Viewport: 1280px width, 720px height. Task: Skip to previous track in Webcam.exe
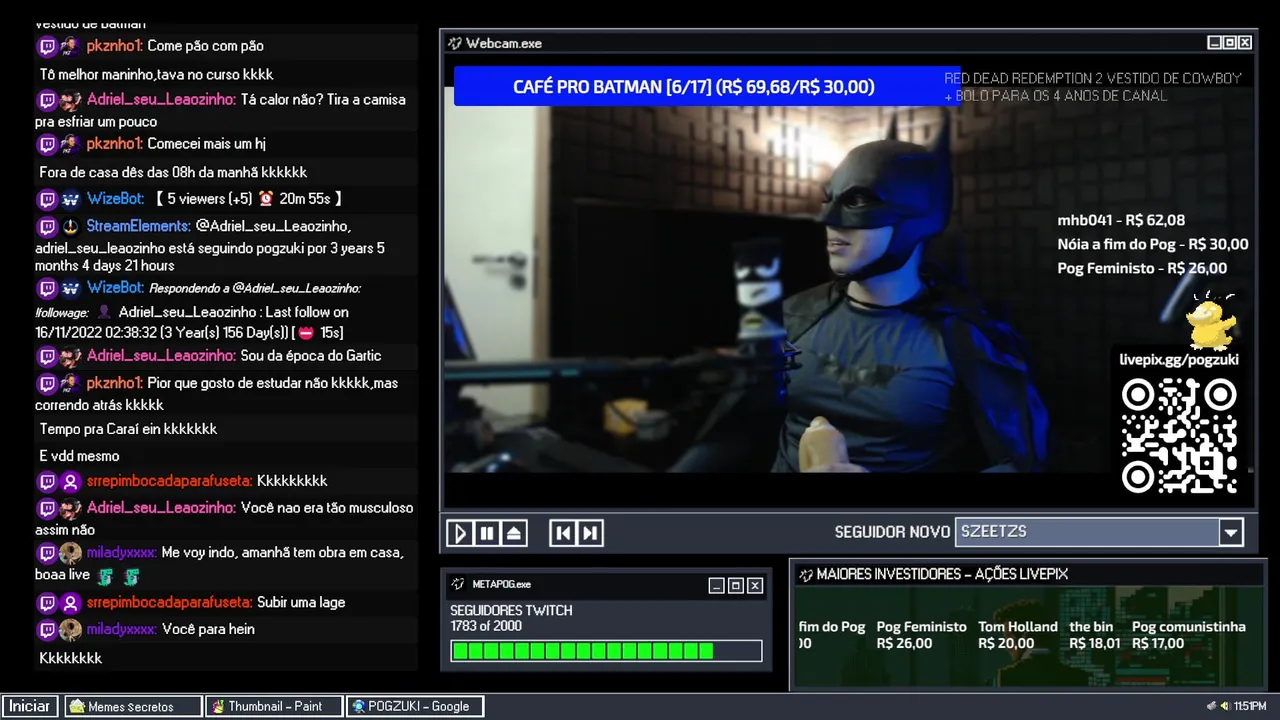(563, 533)
